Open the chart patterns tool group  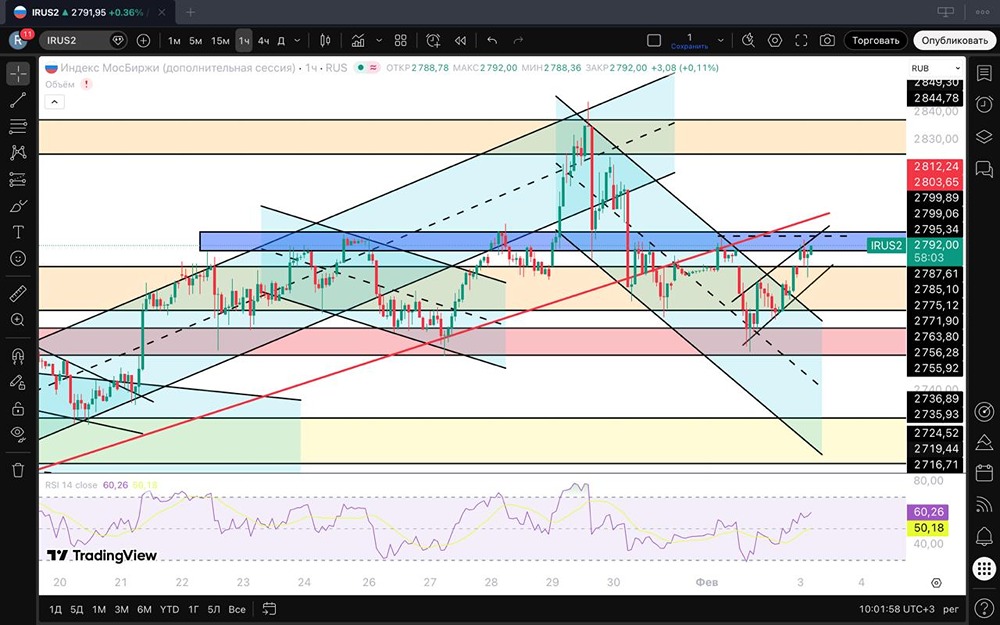coord(18,152)
